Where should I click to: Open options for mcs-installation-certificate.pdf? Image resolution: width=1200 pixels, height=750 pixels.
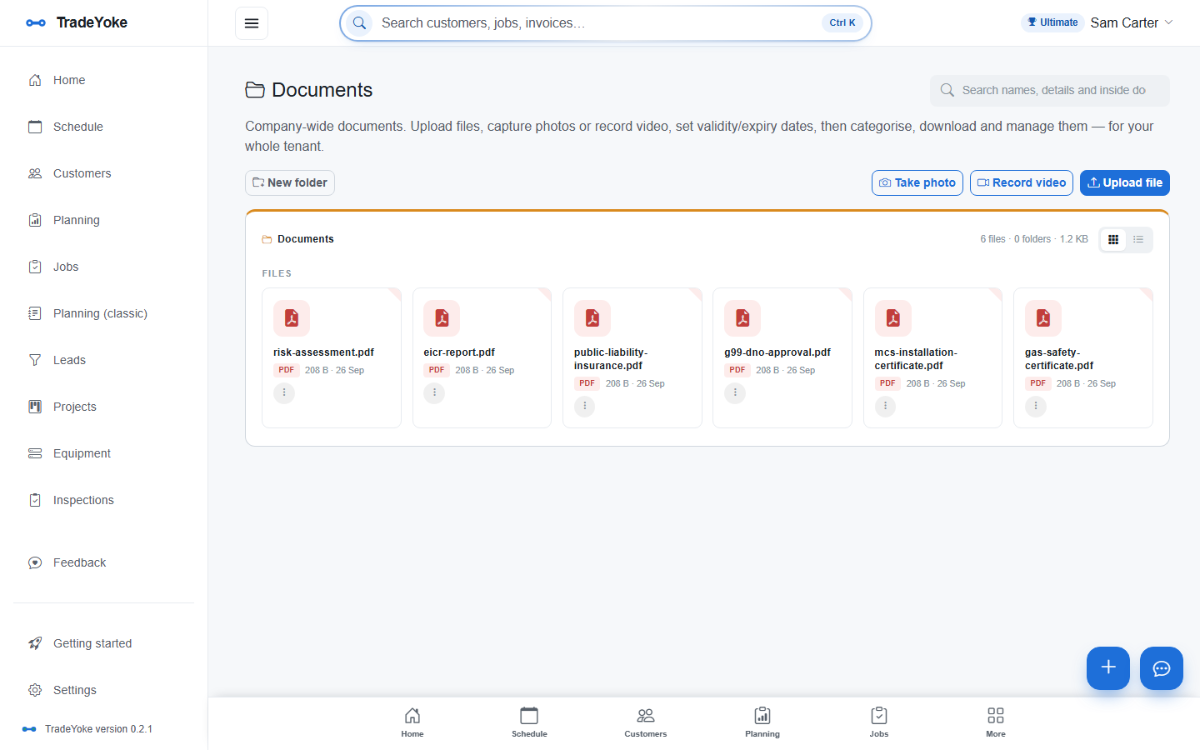[x=885, y=406]
